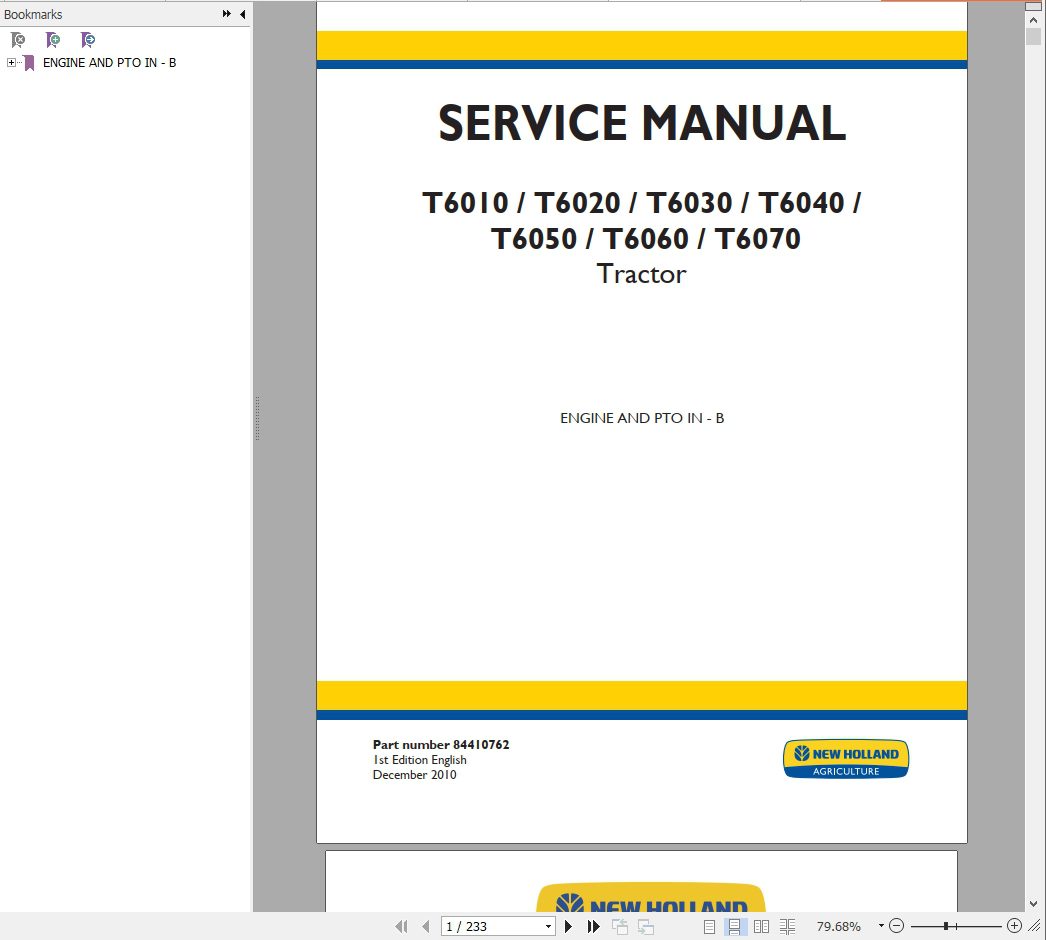Click the delete bookmark icon
The height and width of the screenshot is (940, 1046).
click(x=18, y=40)
